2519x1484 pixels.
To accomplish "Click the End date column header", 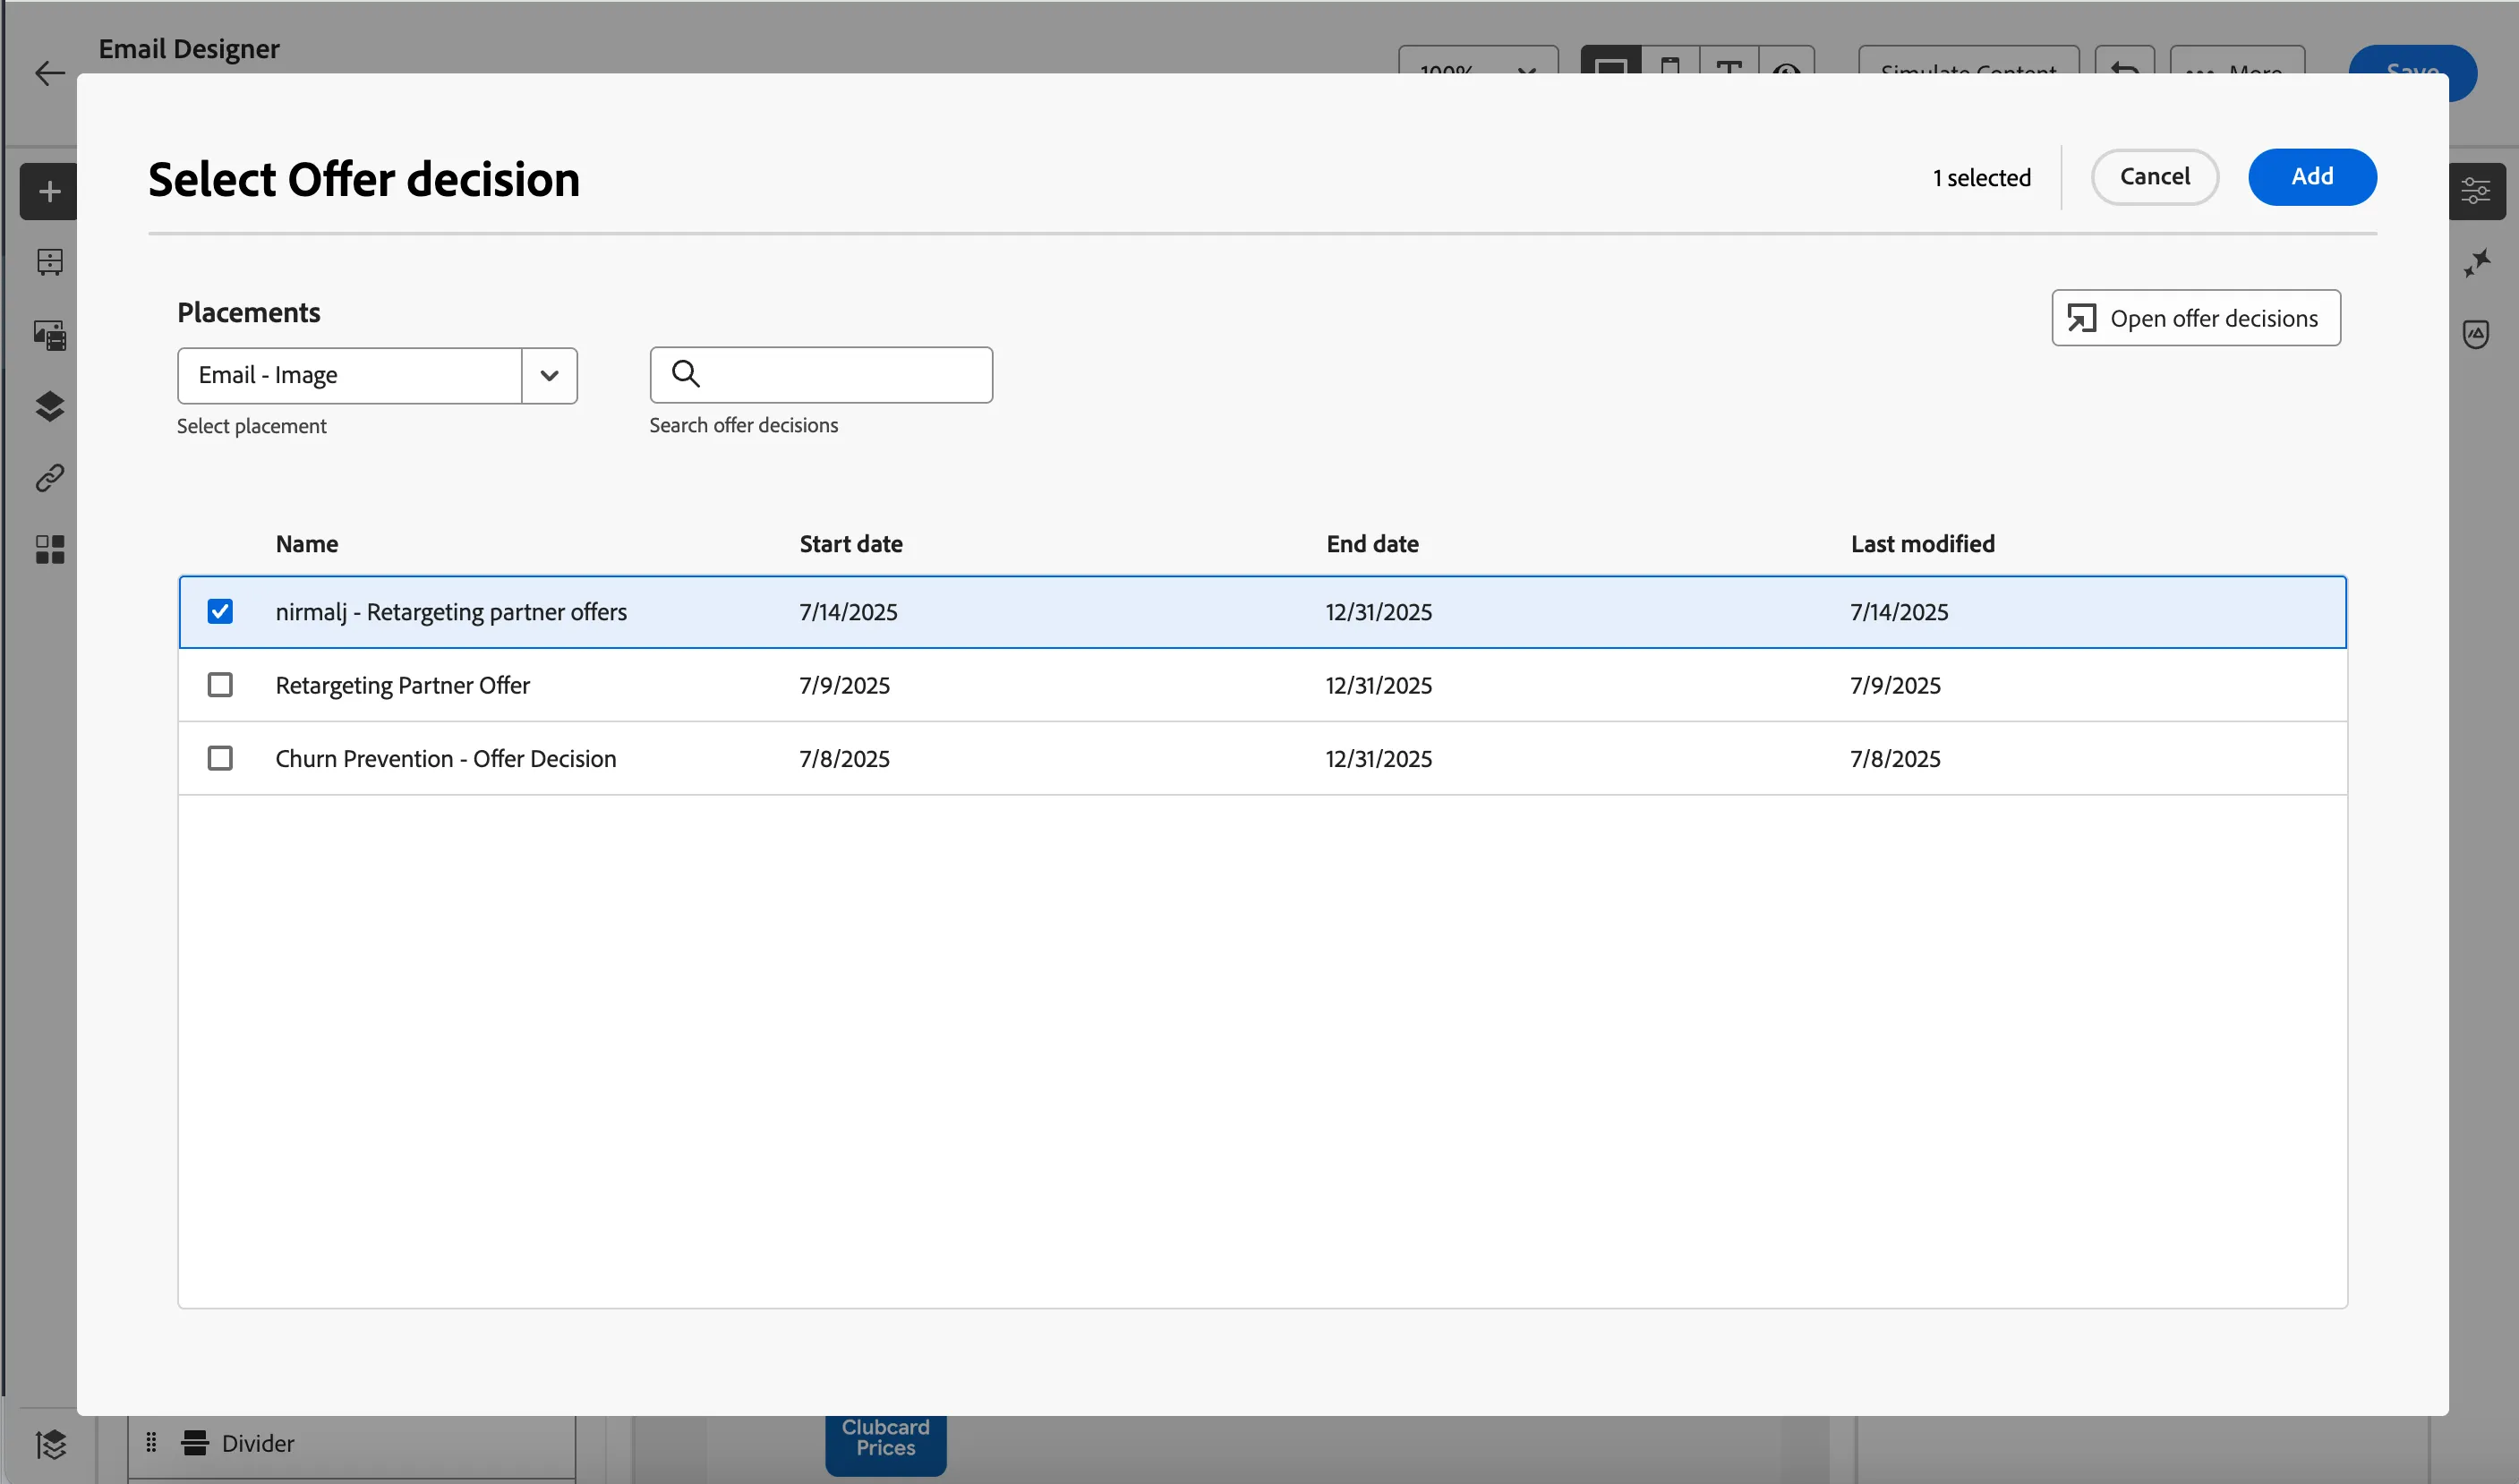I will [1372, 544].
